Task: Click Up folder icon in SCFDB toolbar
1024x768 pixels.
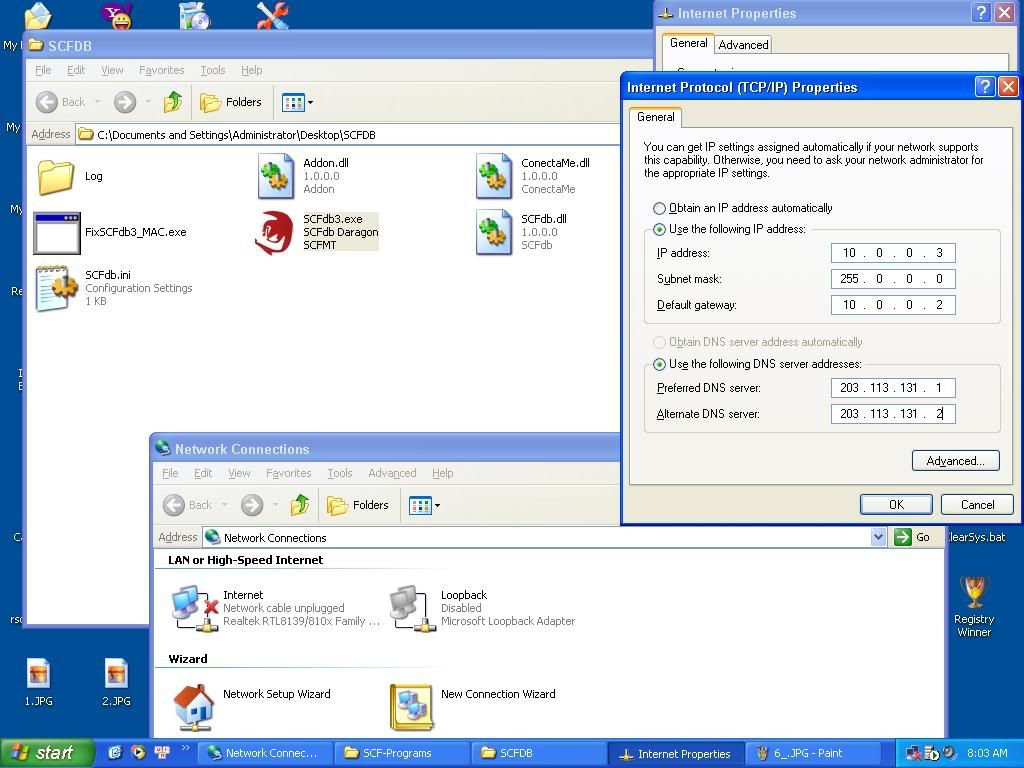Action: coord(173,102)
